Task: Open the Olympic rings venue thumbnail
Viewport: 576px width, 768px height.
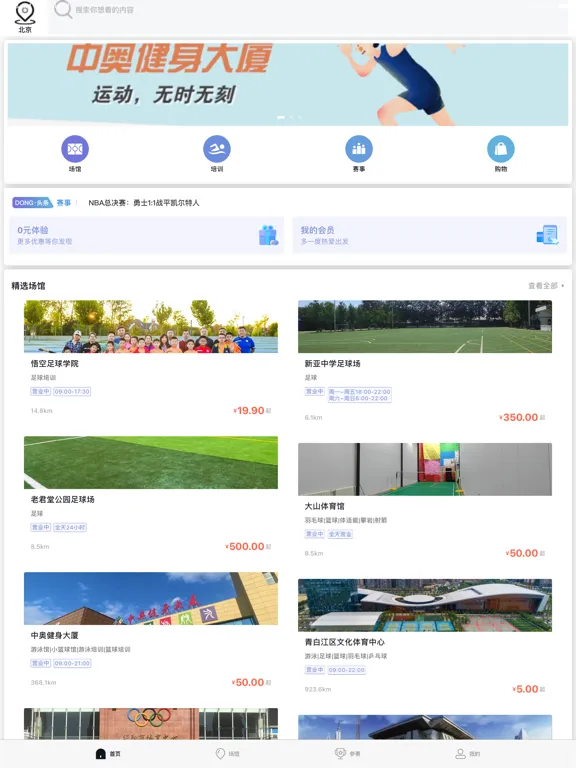Action: [151, 724]
